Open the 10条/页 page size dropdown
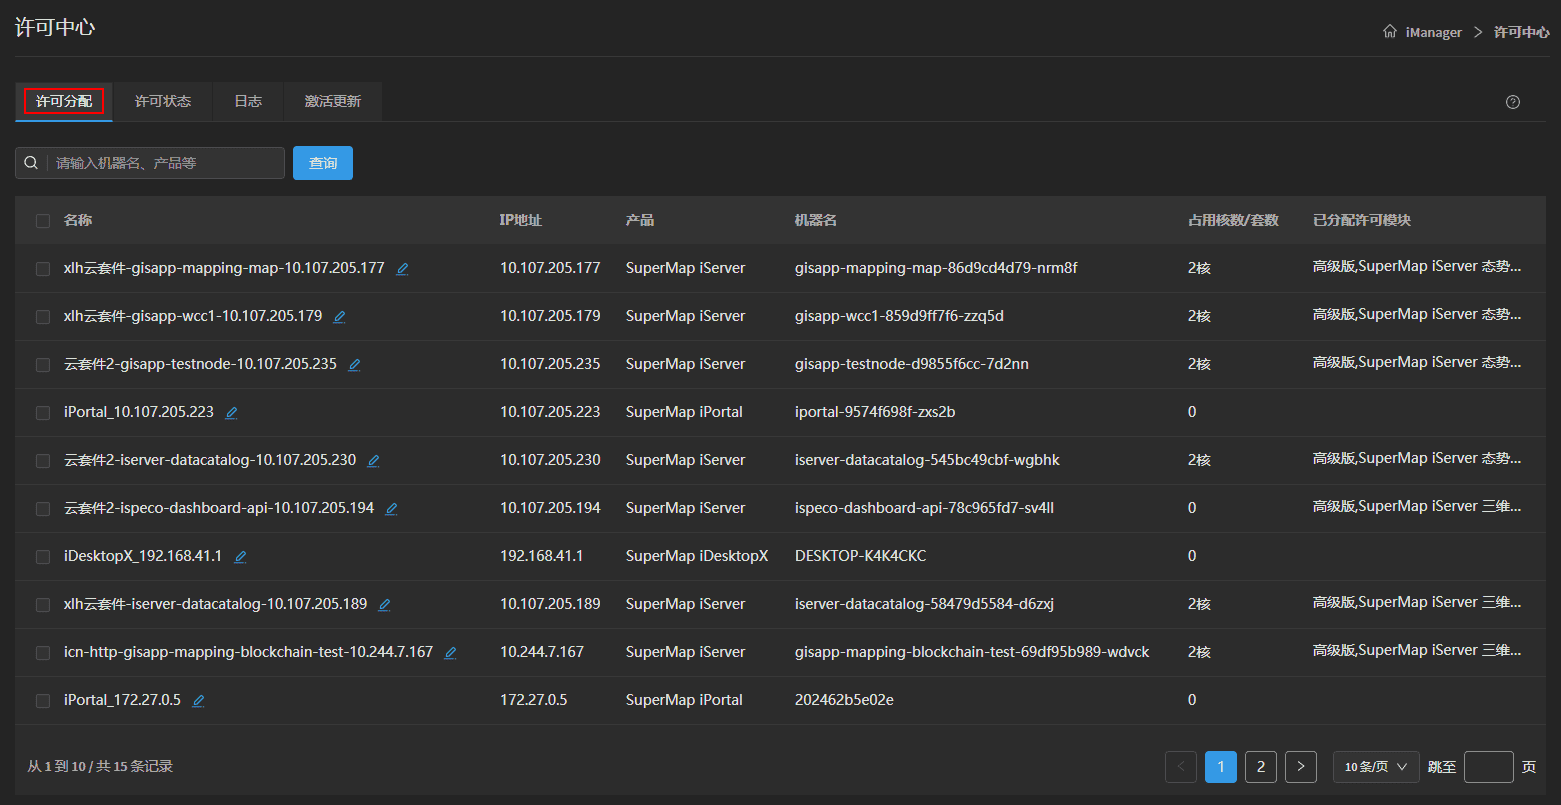 pyautogui.click(x=1375, y=767)
